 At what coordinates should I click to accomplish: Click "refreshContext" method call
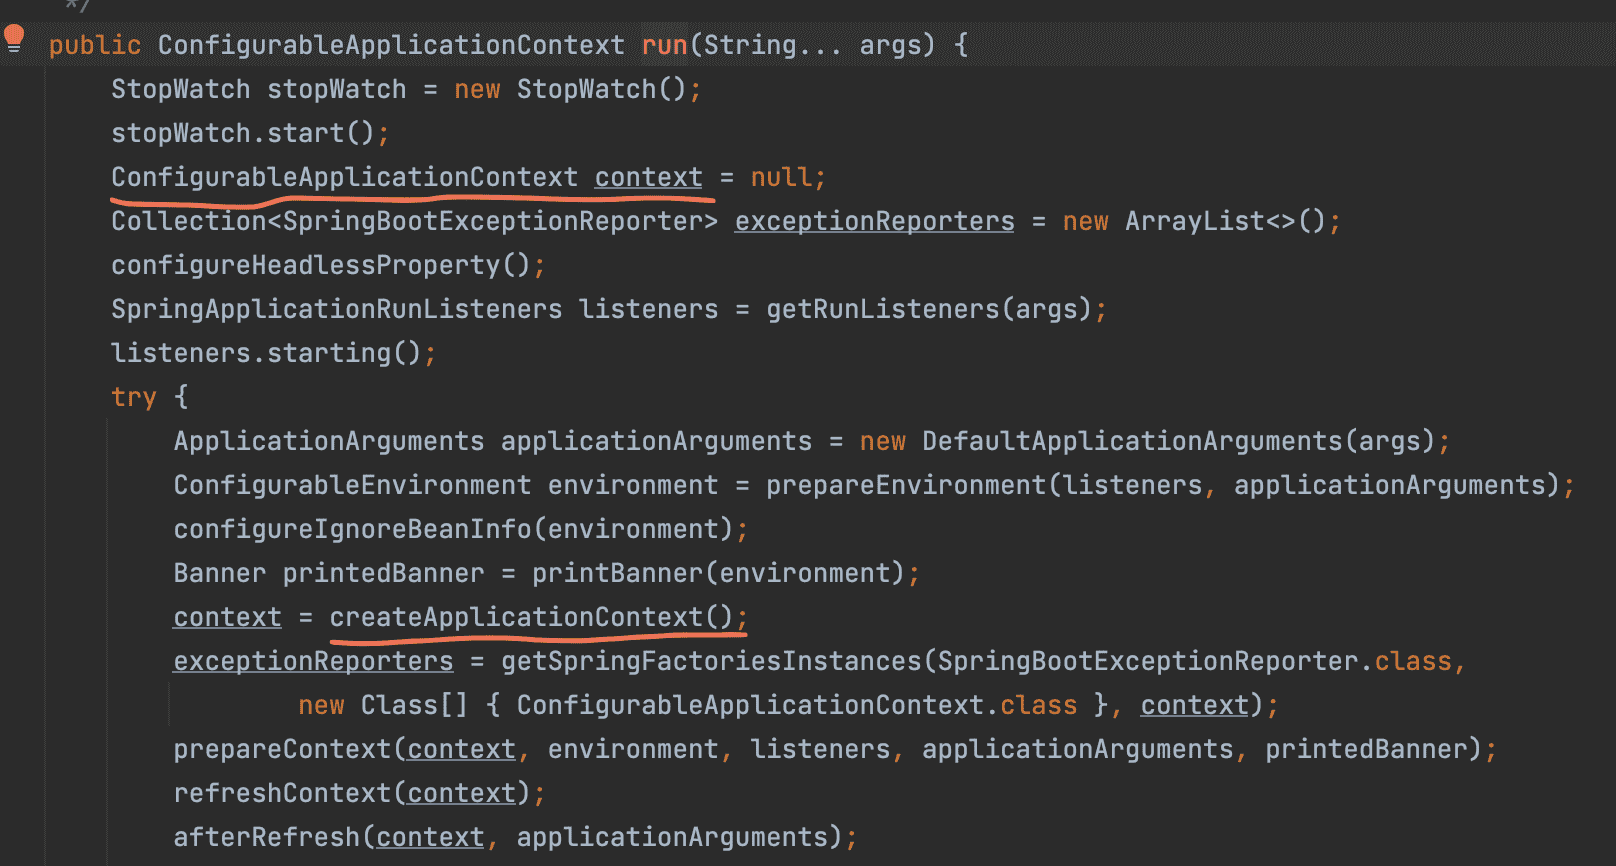click(x=283, y=793)
